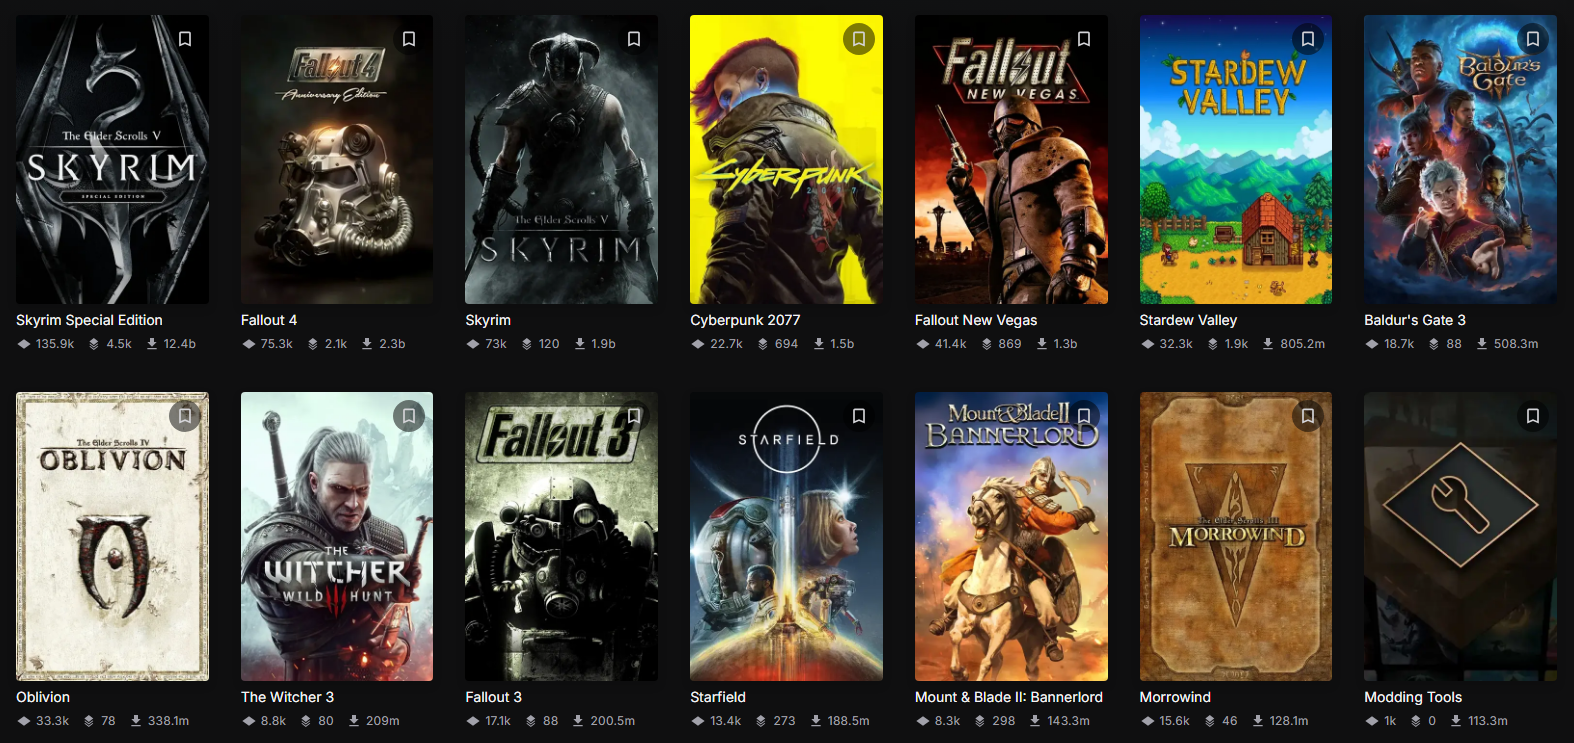Click the "113.3m" downloads value
This screenshot has height=743, width=1574.
pos(1488,721)
